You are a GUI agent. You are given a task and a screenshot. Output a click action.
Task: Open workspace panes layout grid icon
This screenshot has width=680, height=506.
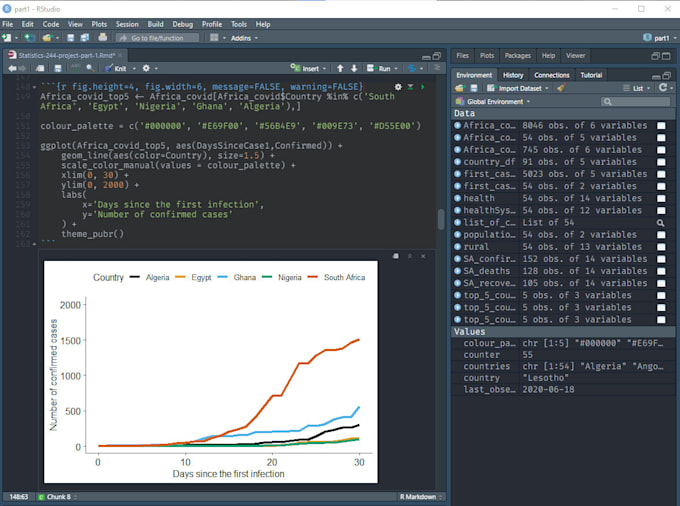coord(214,38)
